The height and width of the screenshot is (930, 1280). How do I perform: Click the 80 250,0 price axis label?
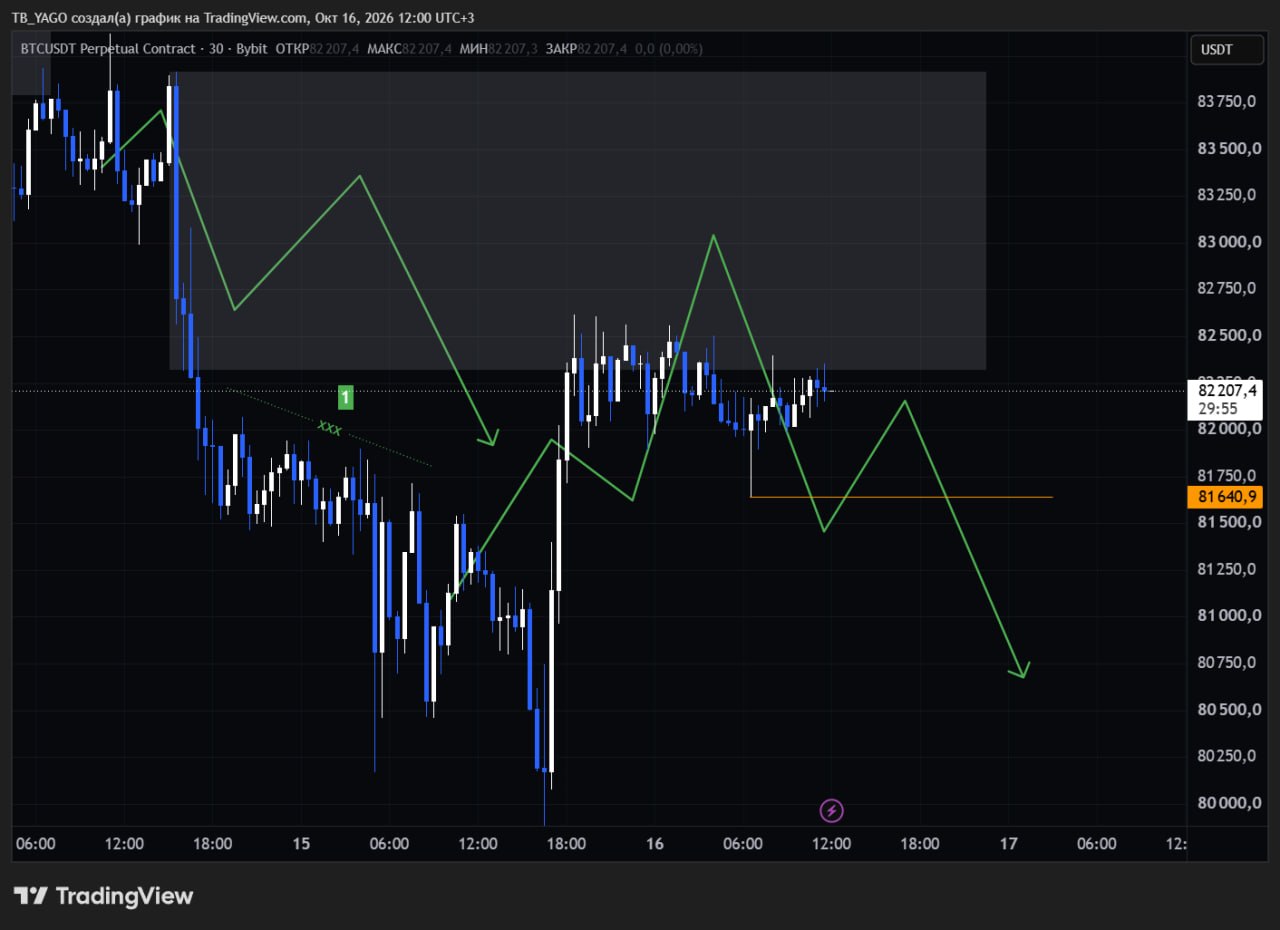pos(1226,756)
